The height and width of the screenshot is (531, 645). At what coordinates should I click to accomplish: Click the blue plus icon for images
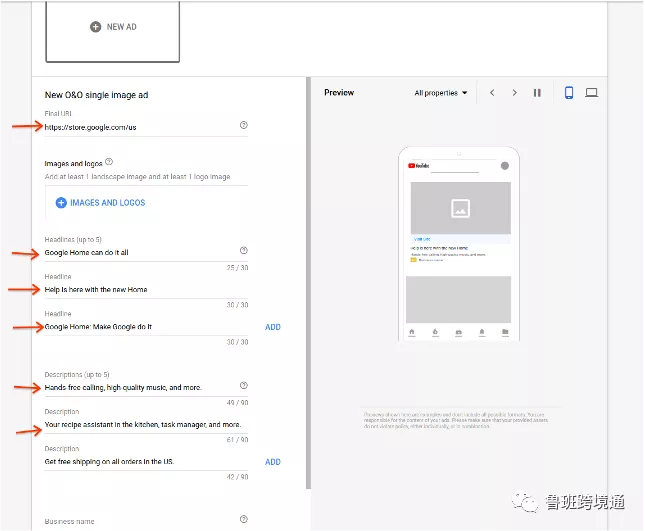(x=61, y=203)
